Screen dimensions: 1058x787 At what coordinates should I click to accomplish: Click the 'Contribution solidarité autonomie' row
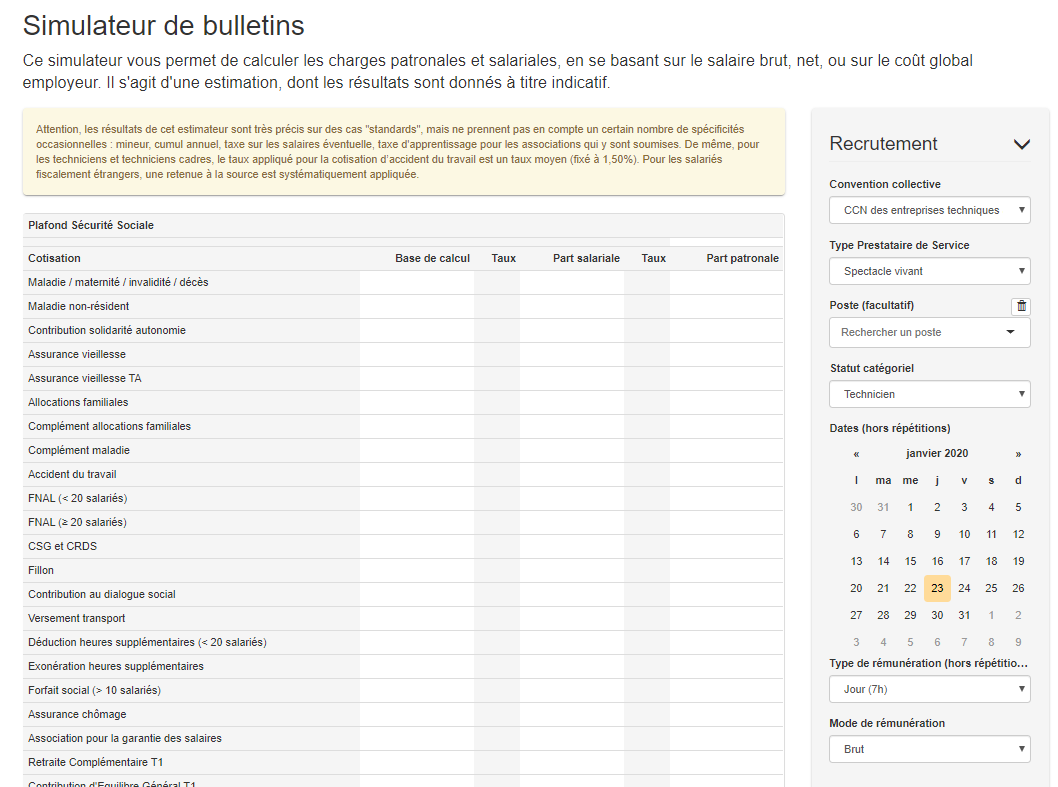click(x=403, y=330)
